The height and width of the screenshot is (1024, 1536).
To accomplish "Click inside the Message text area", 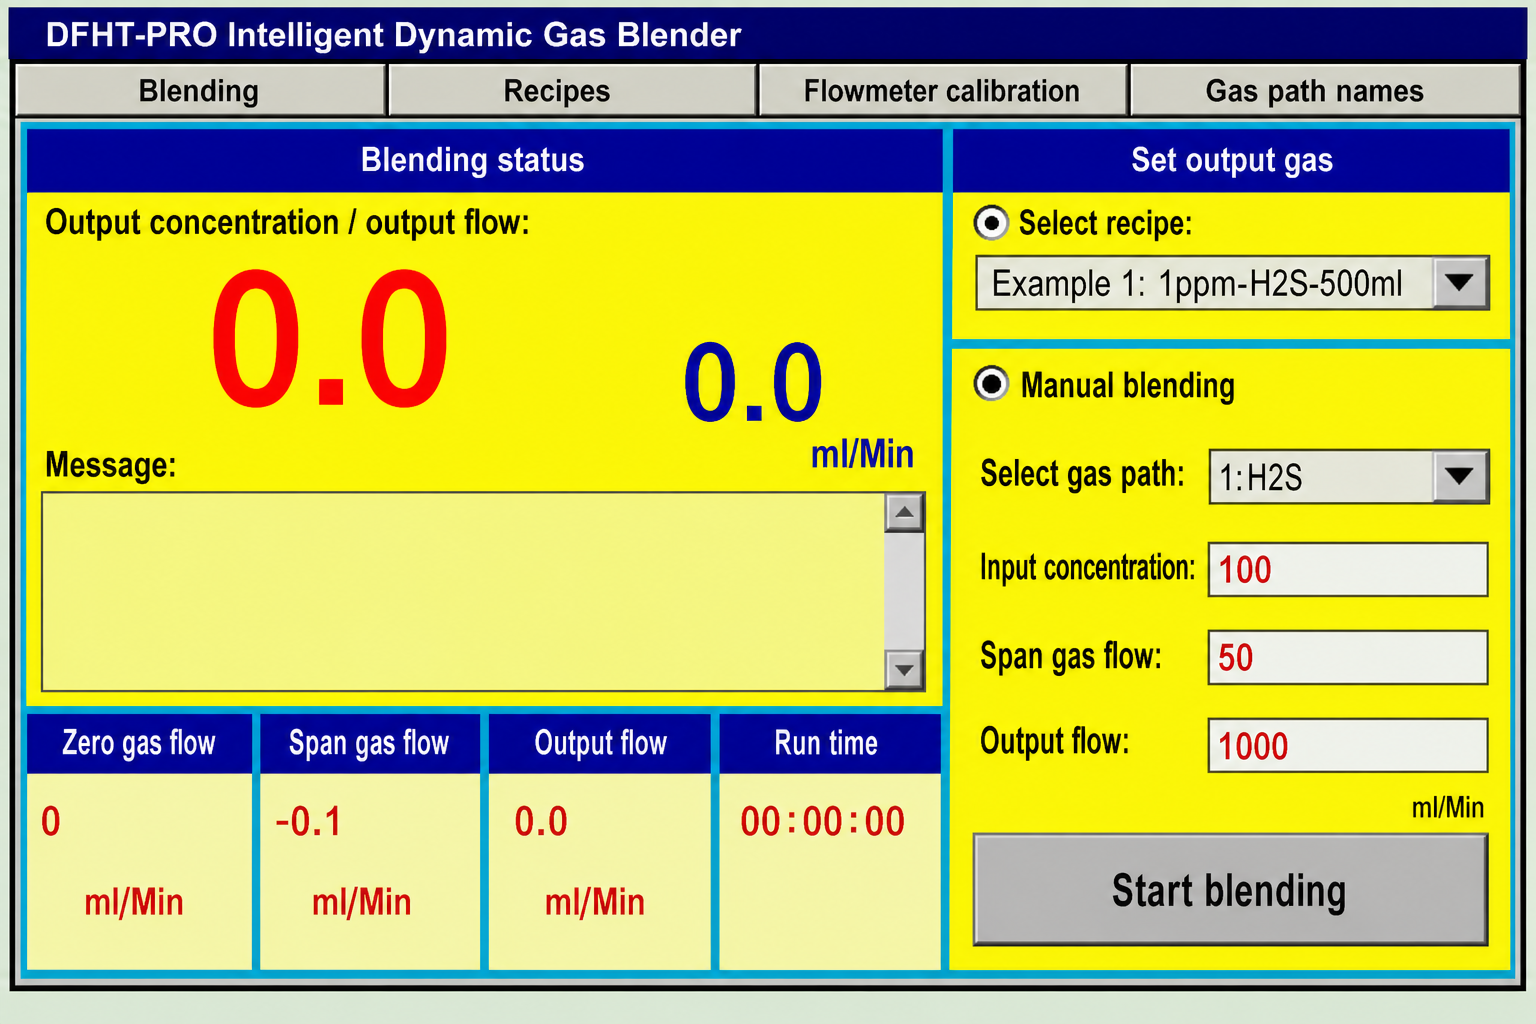I will (x=464, y=591).
